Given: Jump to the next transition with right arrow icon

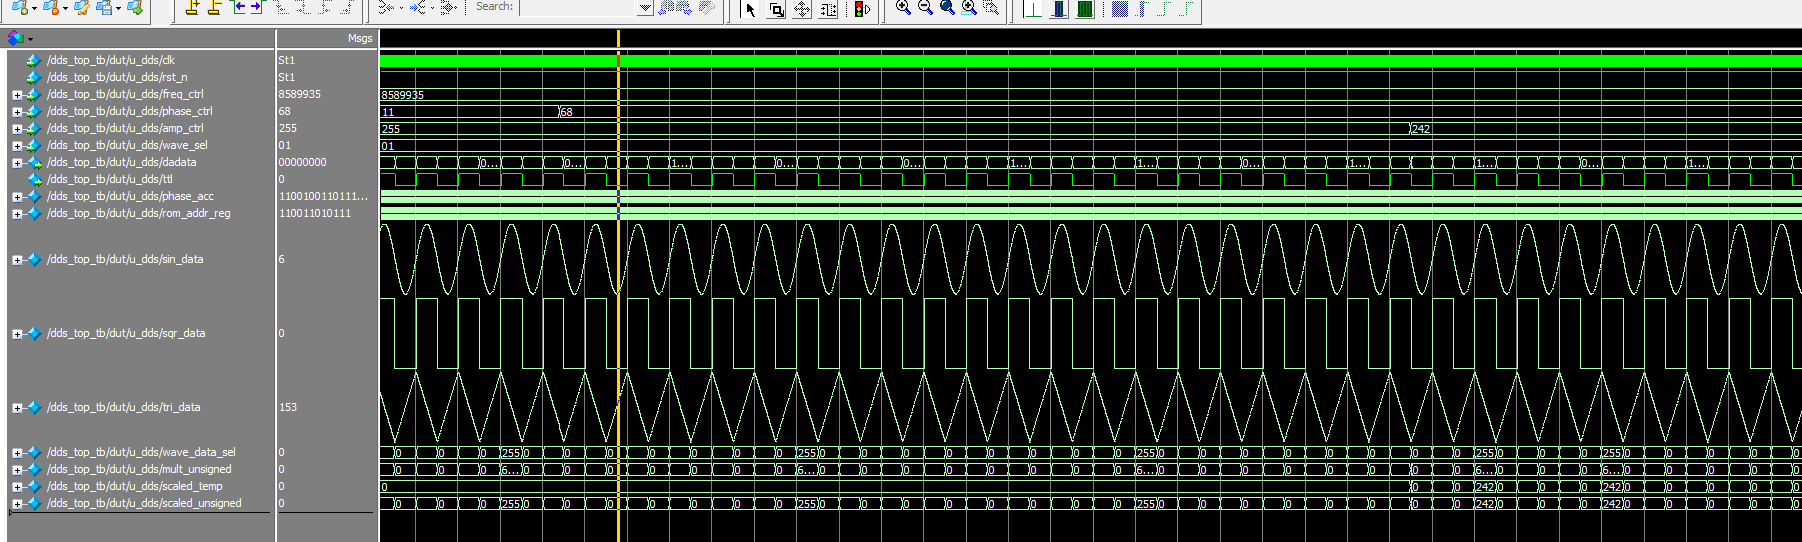Looking at the screenshot, I should (256, 8).
